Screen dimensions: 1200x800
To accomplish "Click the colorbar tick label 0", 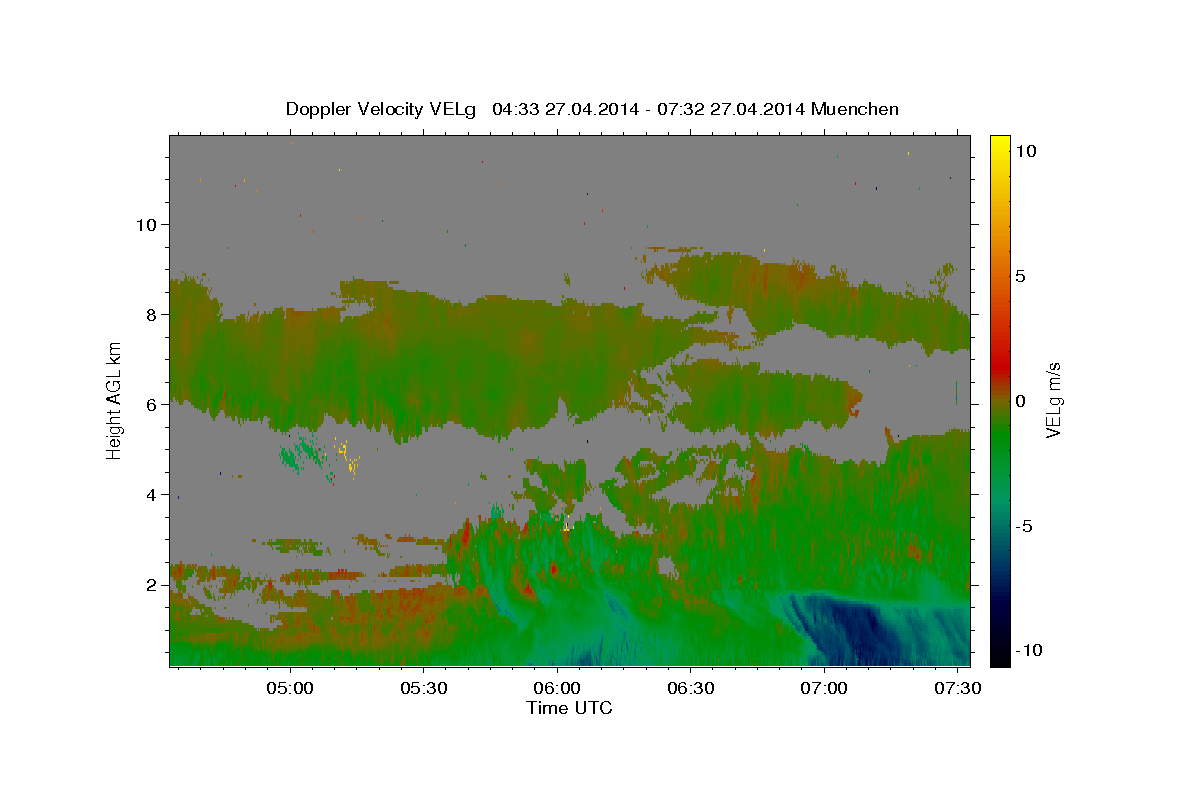I will pyautogui.click(x=1021, y=401).
